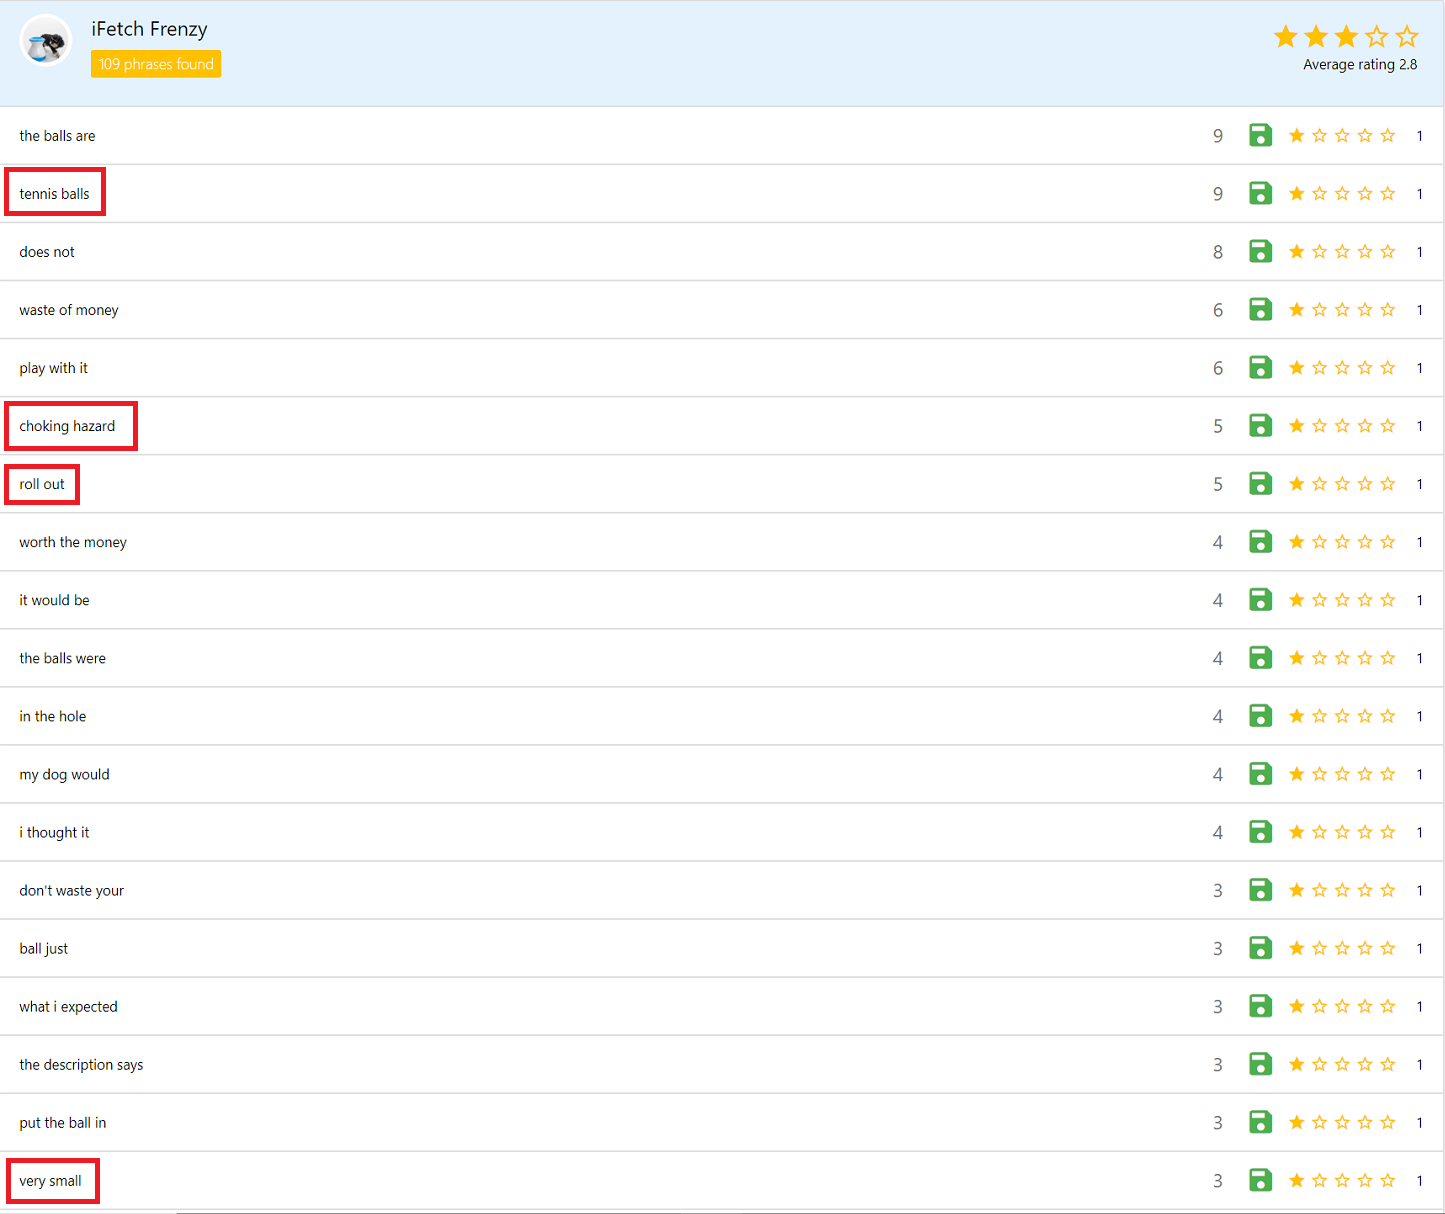This screenshot has height=1214, width=1445.
Task: Click the 'the balls were' phrase text
Action: point(62,658)
